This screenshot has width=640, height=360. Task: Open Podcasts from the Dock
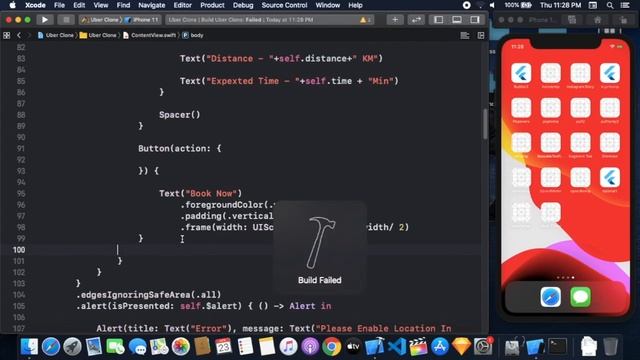point(310,347)
